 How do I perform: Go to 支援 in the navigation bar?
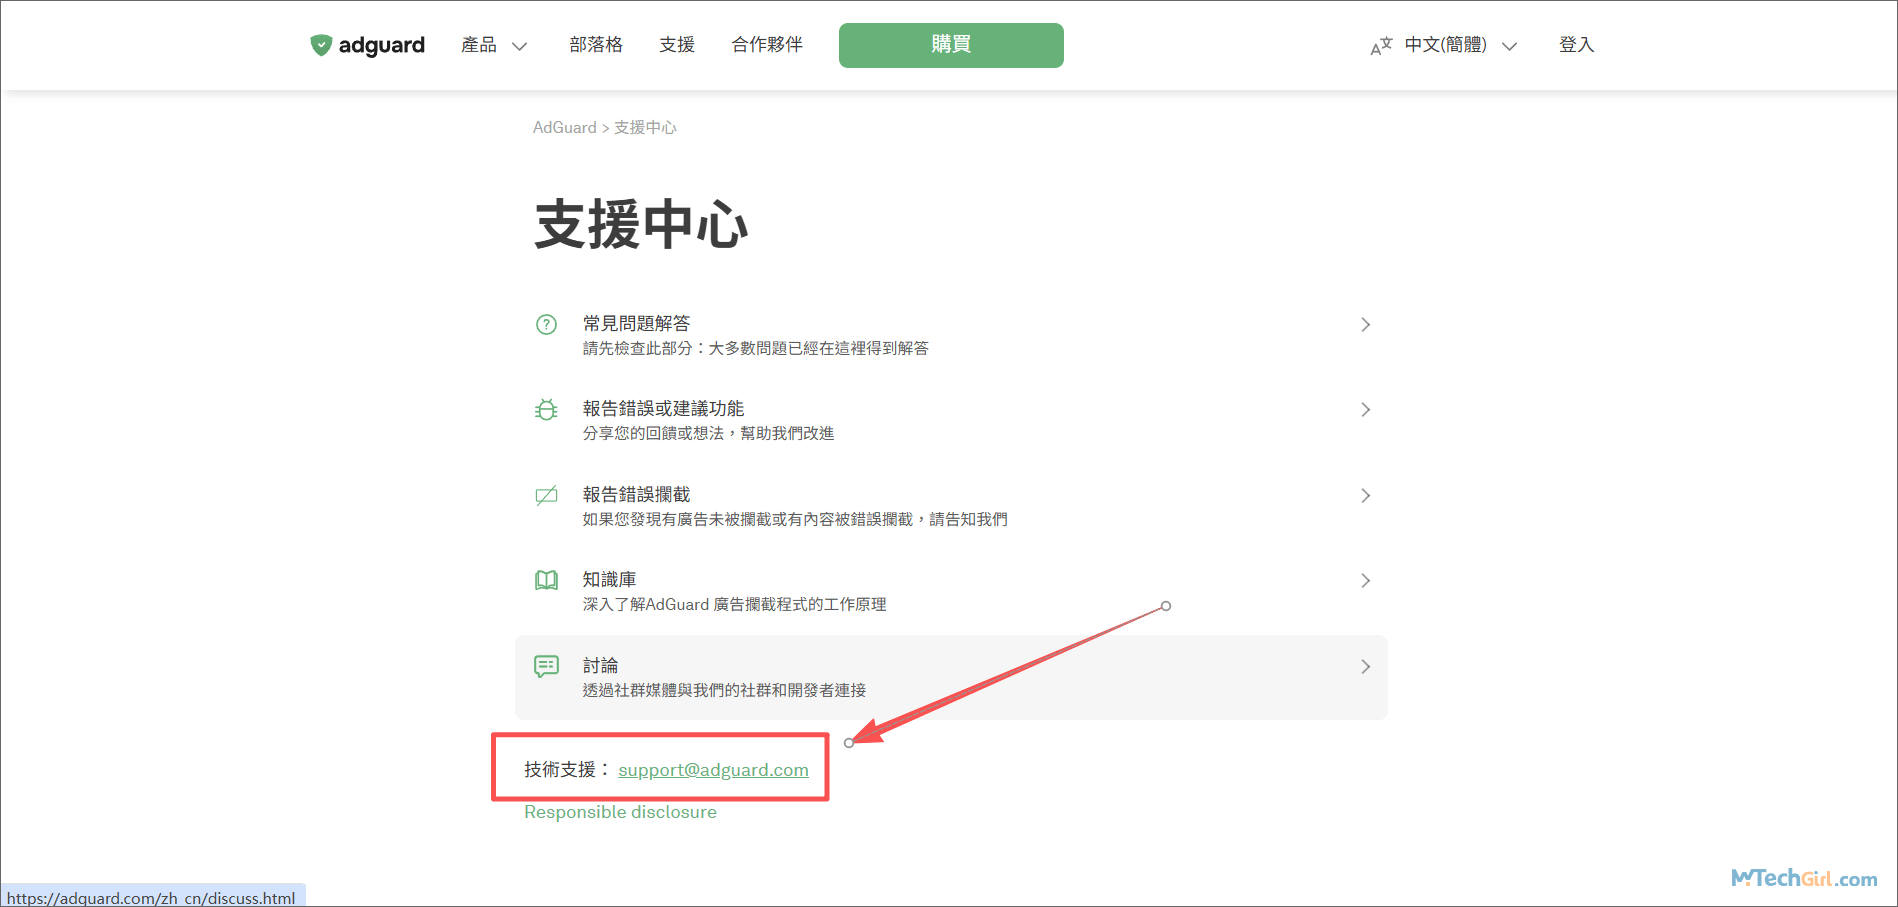click(x=677, y=45)
